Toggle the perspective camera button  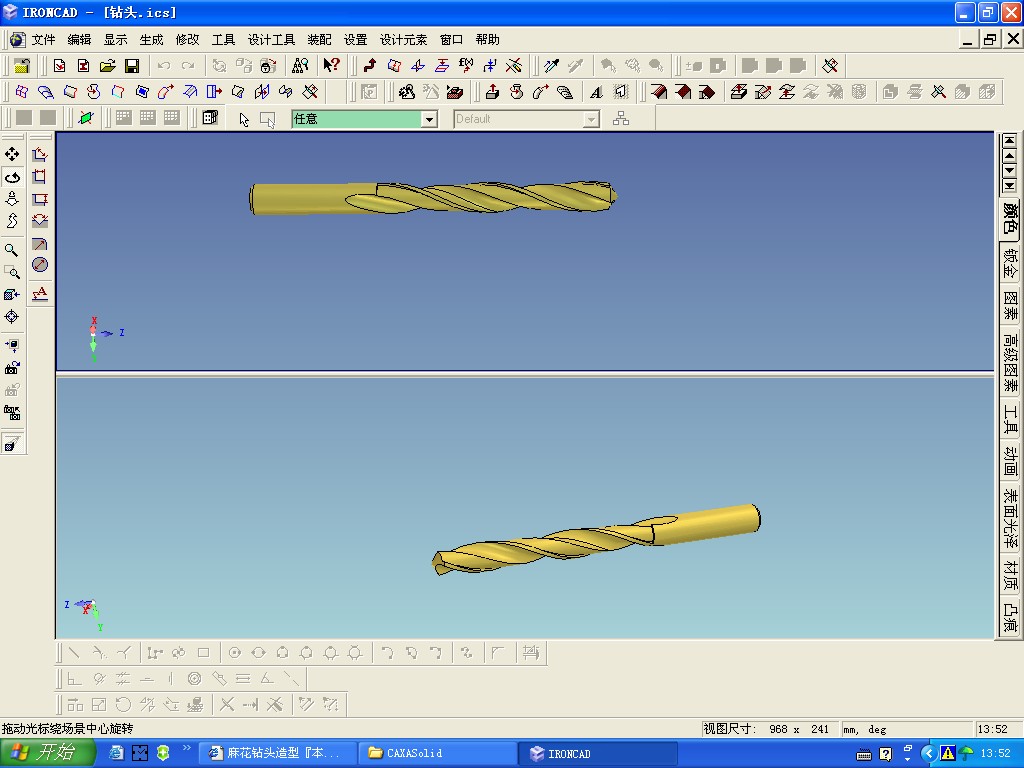[x=12, y=444]
